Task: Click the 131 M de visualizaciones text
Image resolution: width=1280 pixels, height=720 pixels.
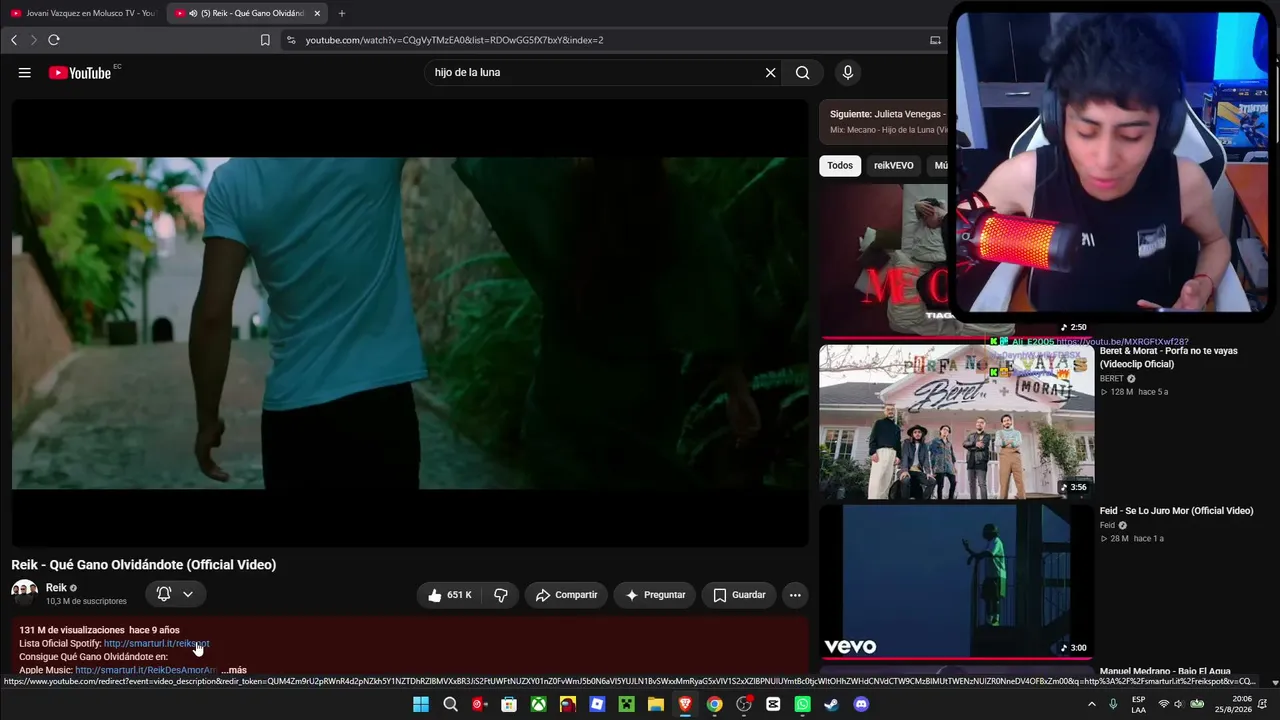Action: point(72,630)
